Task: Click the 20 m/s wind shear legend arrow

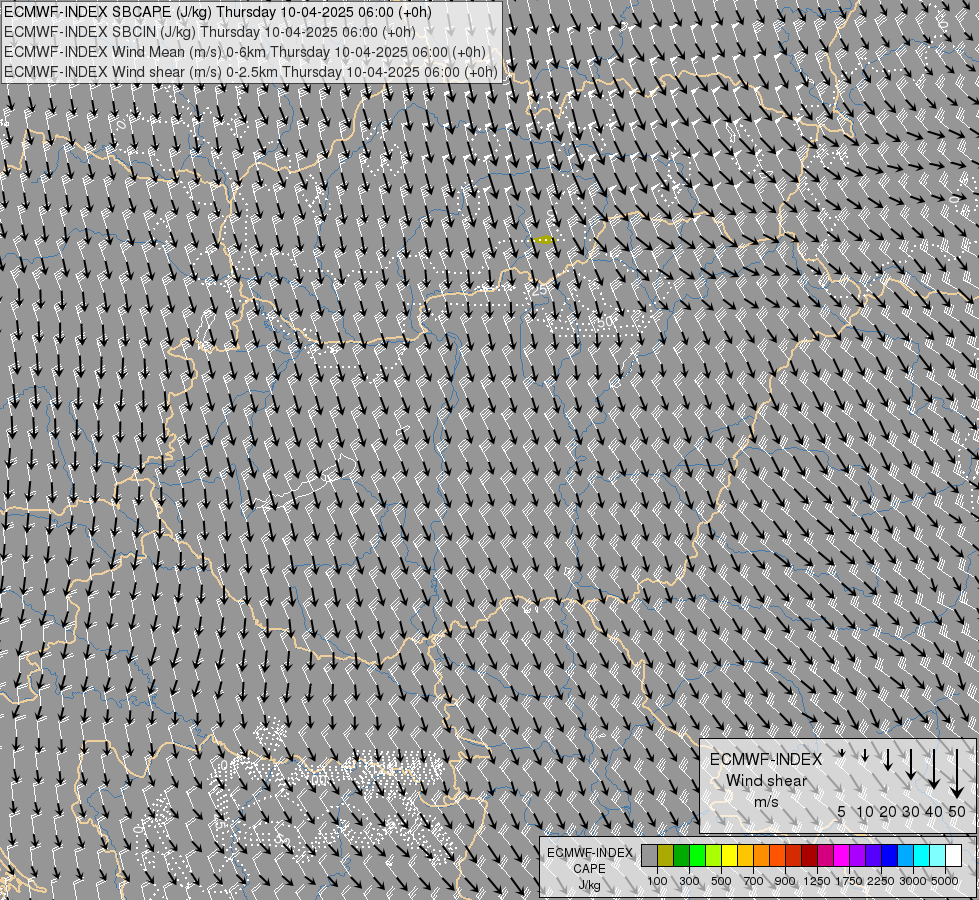Action: [888, 759]
